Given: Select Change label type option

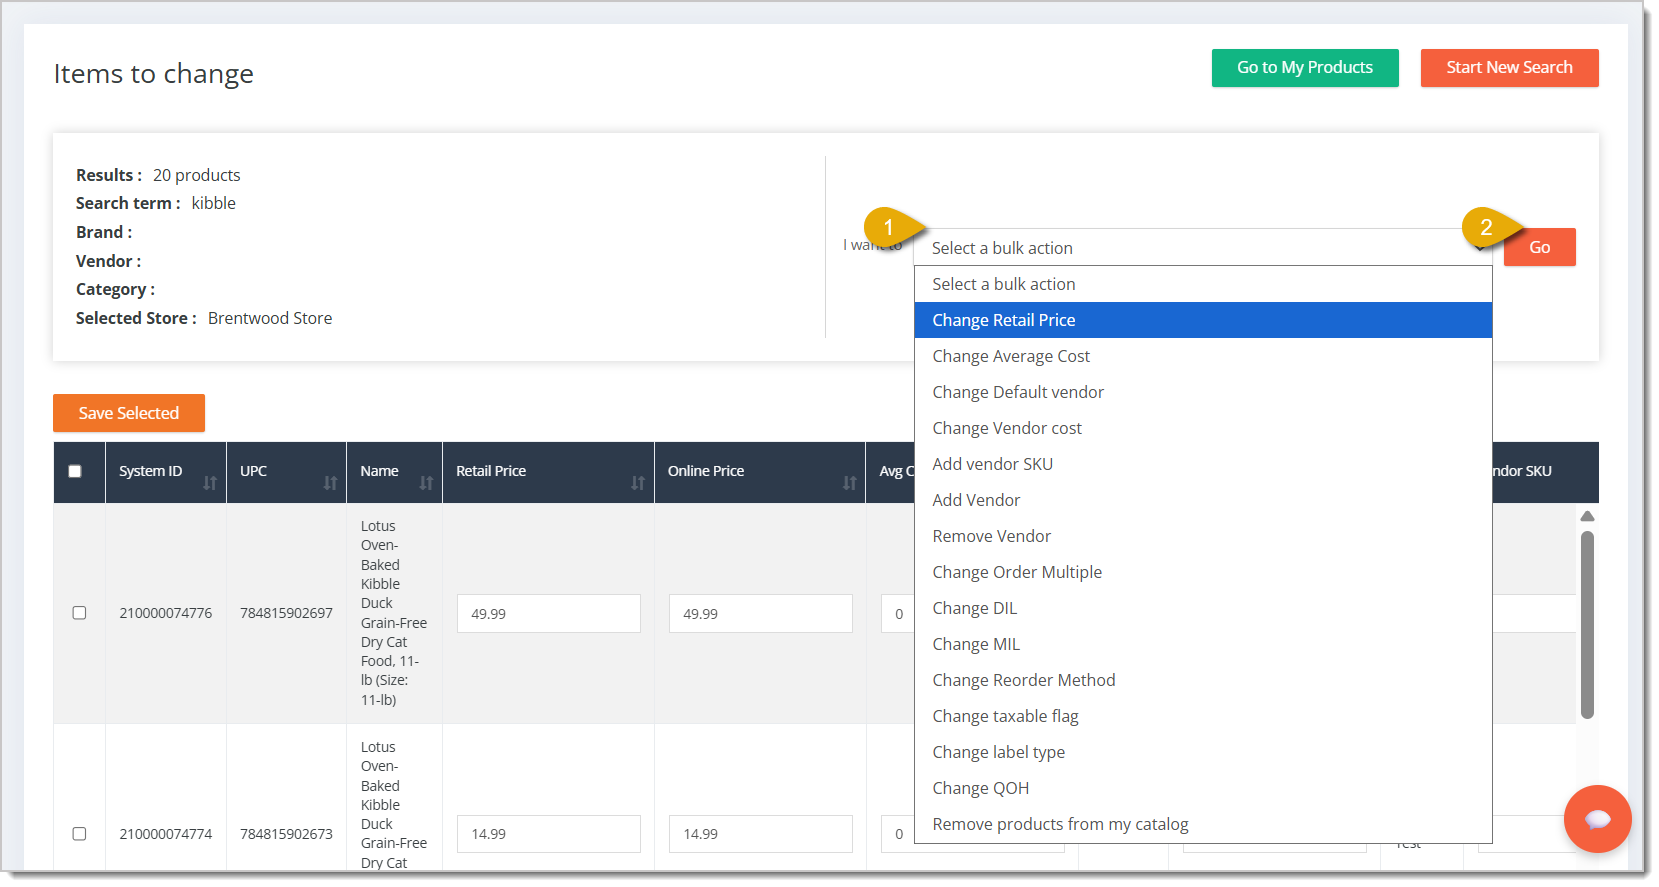Looking at the screenshot, I should pyautogui.click(x=1203, y=752).
